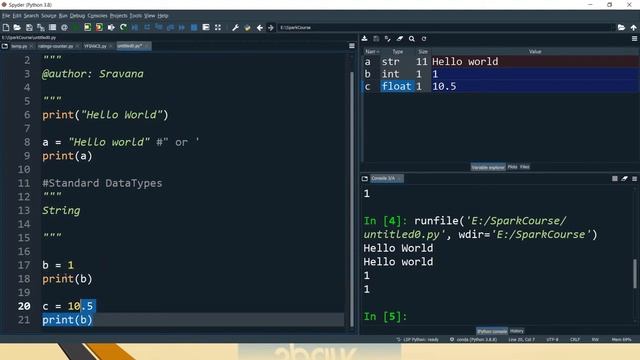Save data icon in Variable explorer

click(x=376, y=38)
